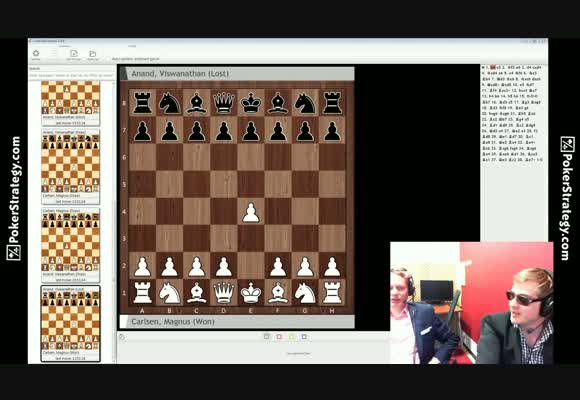580x400 pixels.
Task: Select the black rook on a8
Action: pos(142,103)
